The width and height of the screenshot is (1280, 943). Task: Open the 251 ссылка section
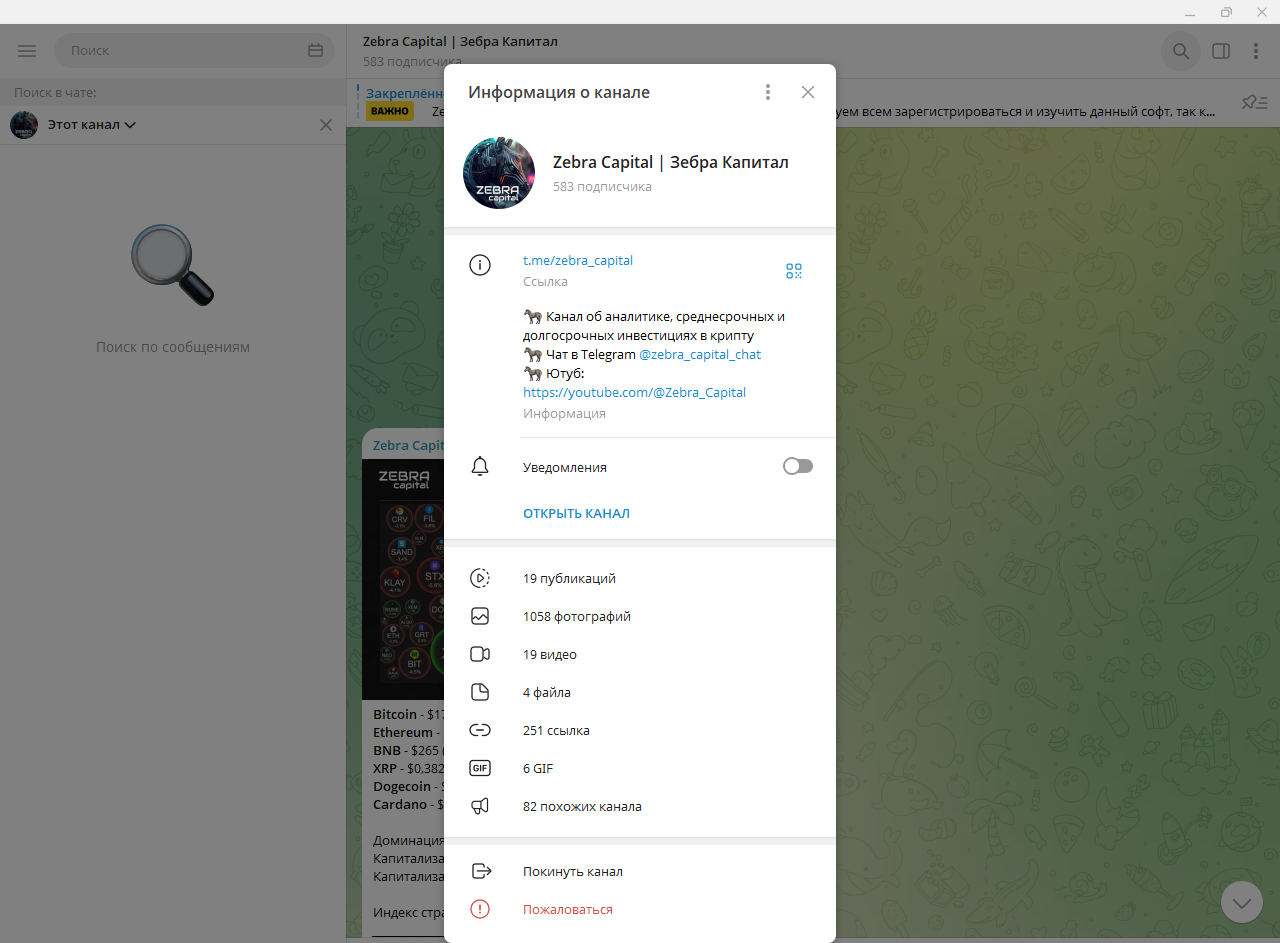pyautogui.click(x=640, y=730)
